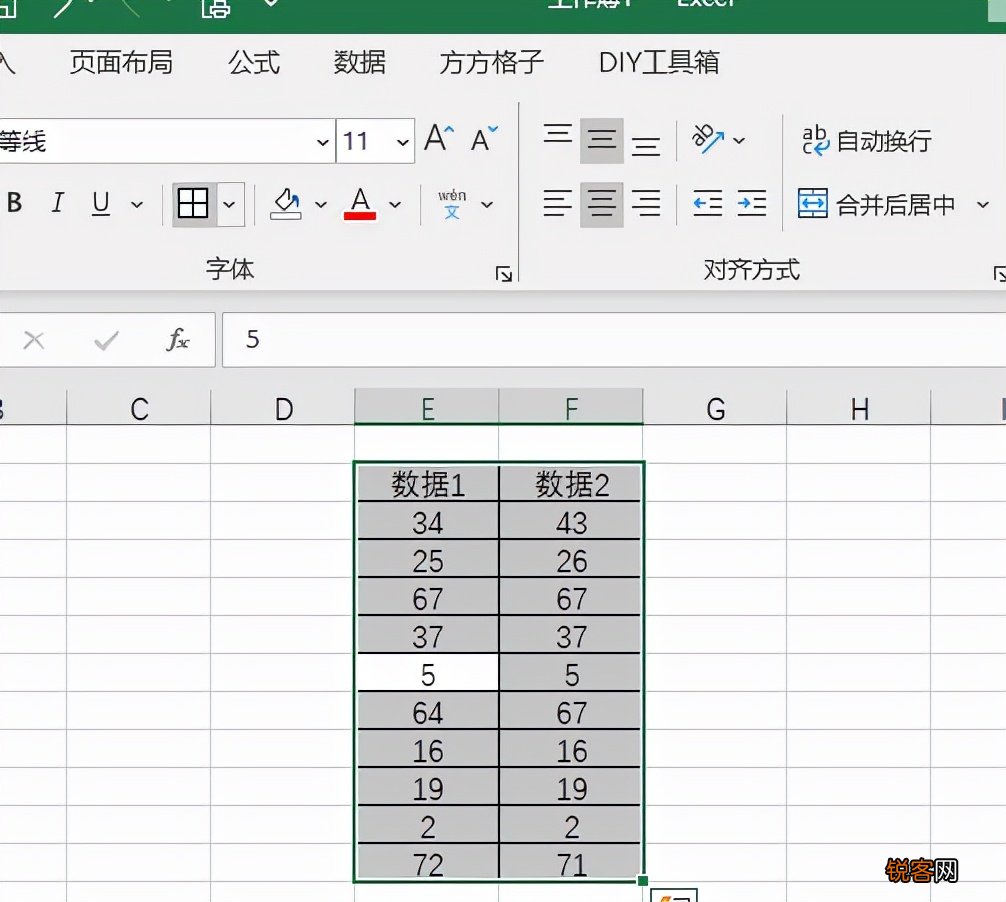Toggle Underline formatting
This screenshot has height=902, width=1006.
tap(101, 203)
